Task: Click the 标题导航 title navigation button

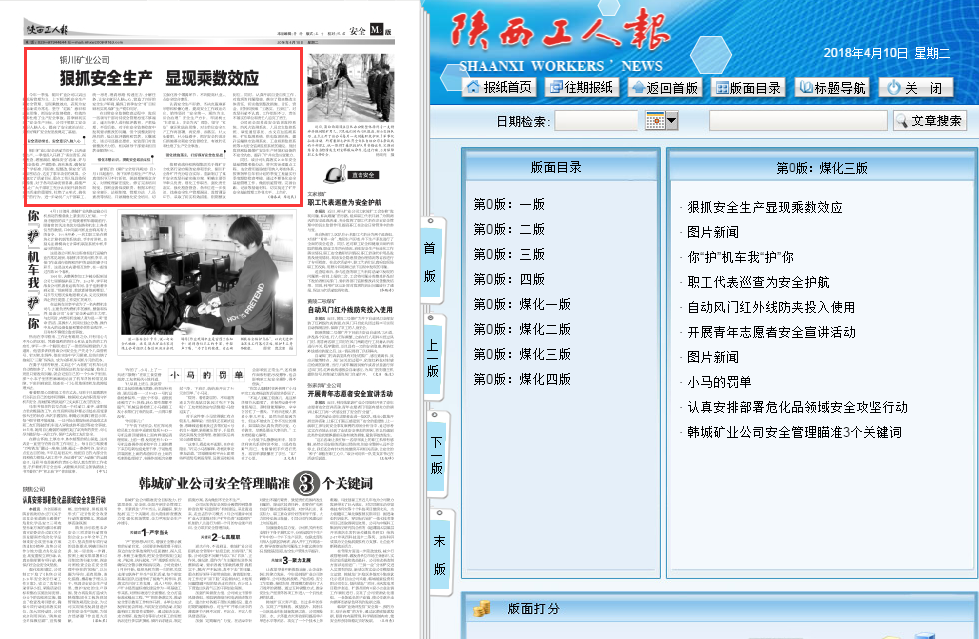Action: pyautogui.click(x=832, y=87)
